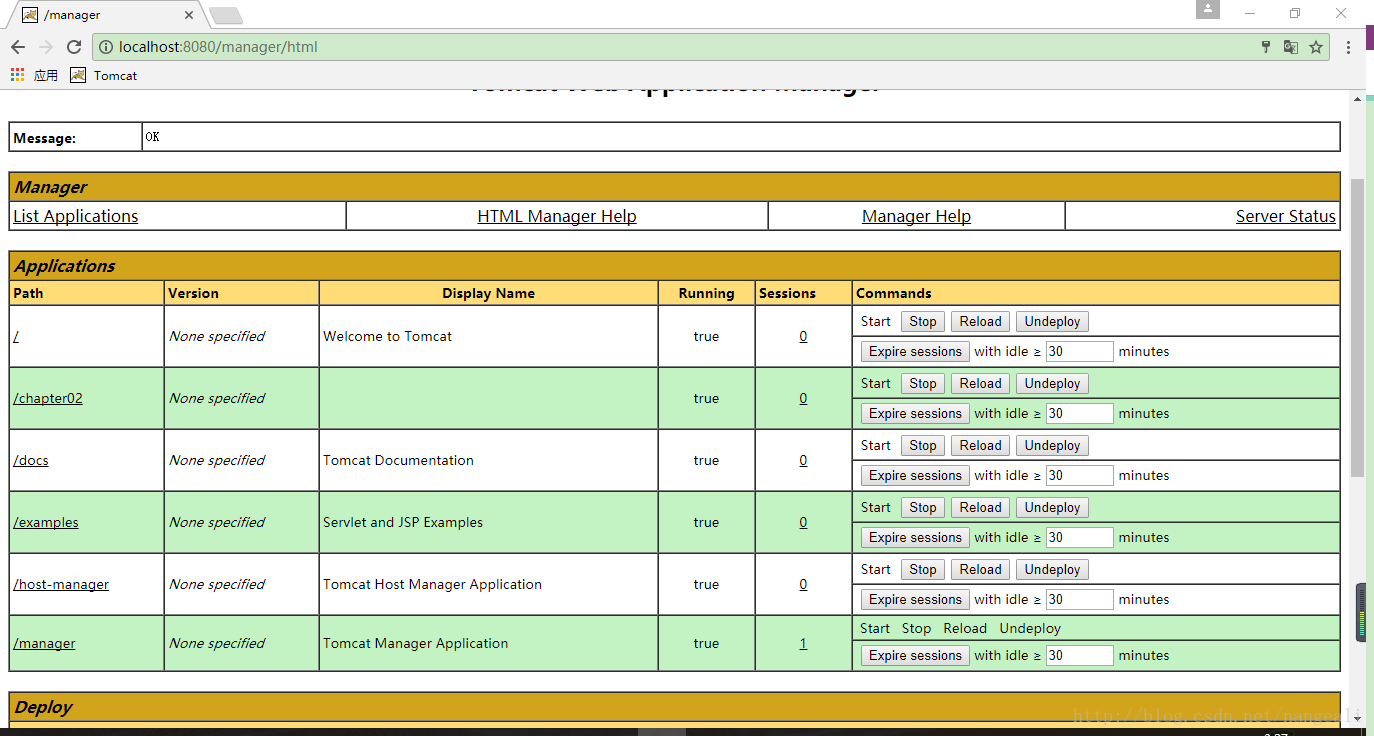
Task: Open the root / application path link
Action: (16, 336)
